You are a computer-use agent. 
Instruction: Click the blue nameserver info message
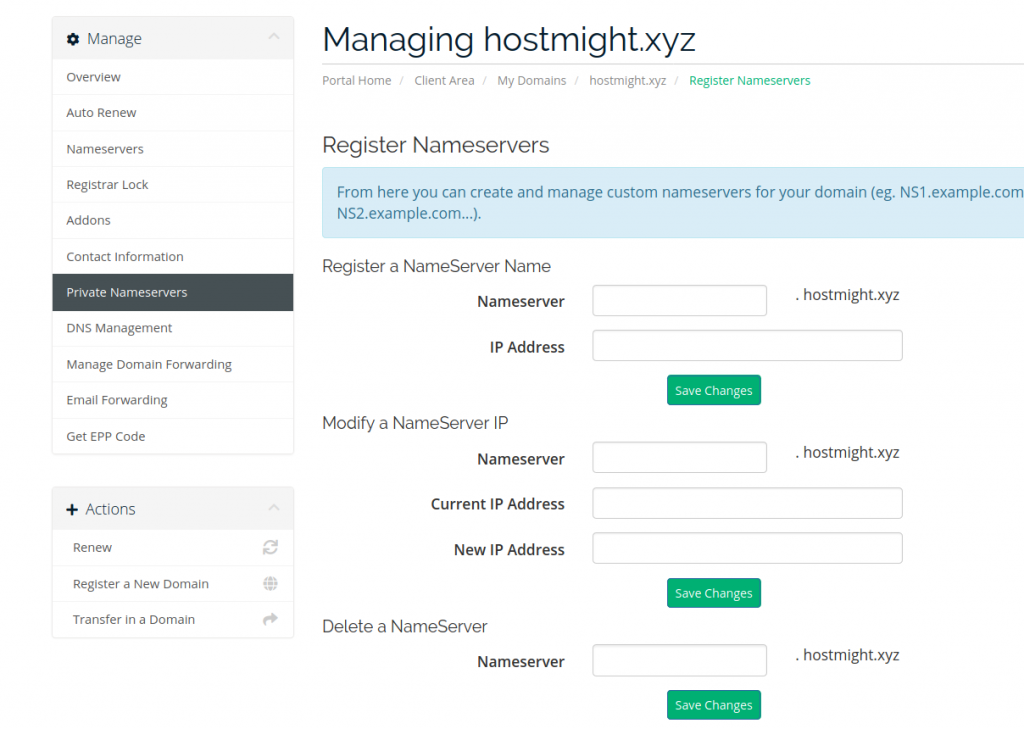click(x=673, y=202)
